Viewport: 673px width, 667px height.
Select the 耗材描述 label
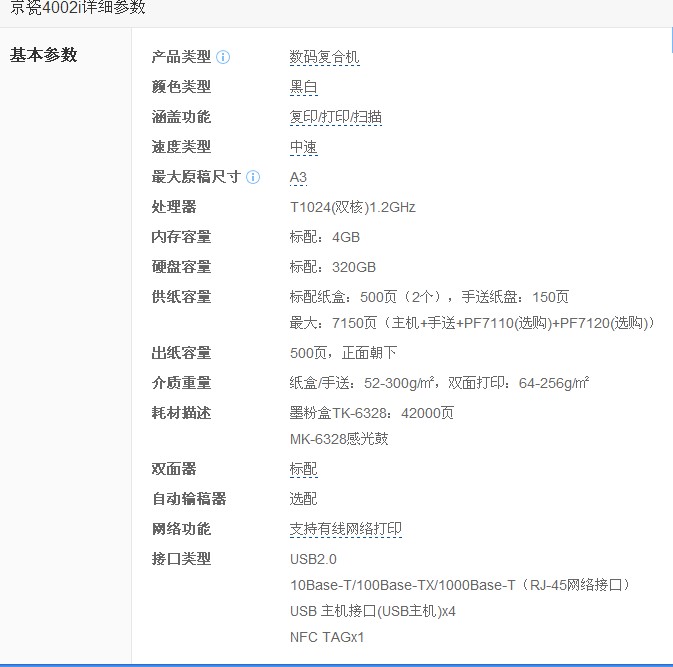(x=181, y=413)
